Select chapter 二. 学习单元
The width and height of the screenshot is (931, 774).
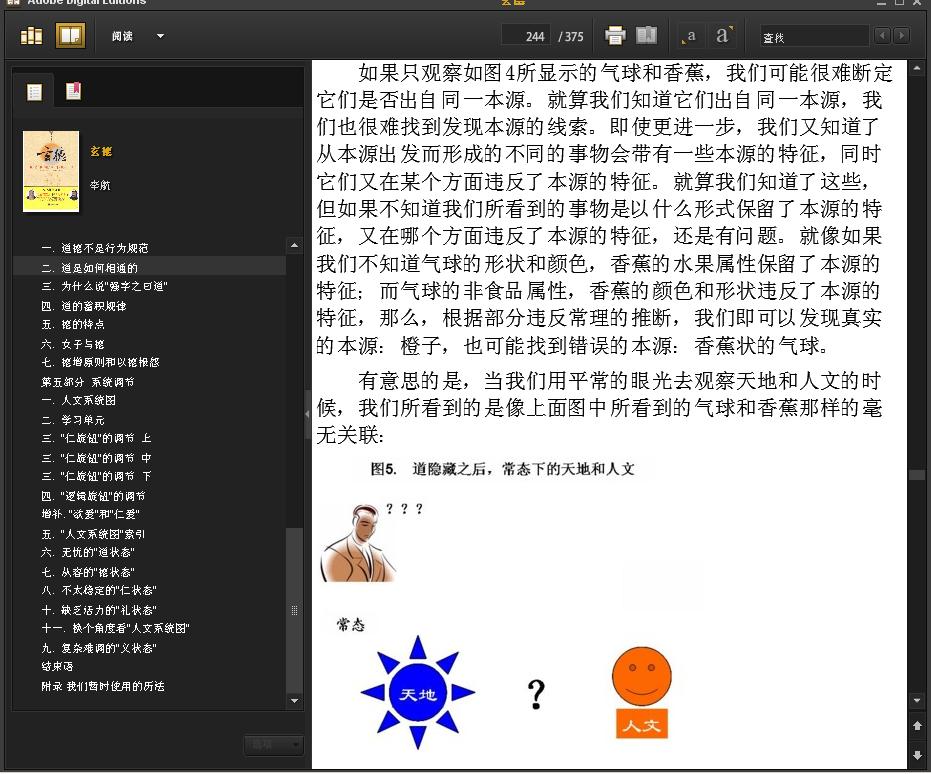pyautogui.click(x=72, y=420)
